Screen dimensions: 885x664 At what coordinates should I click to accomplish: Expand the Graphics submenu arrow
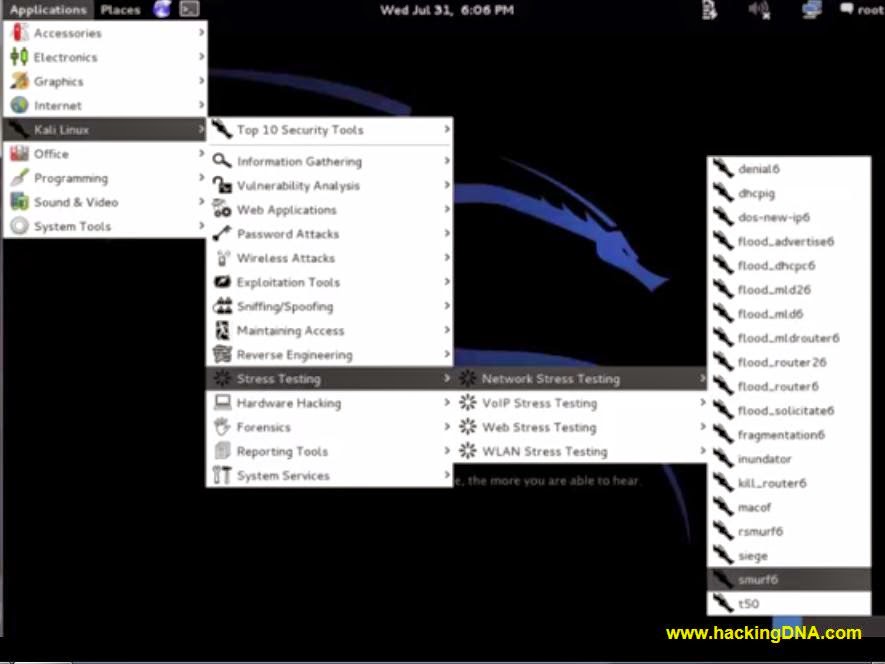[x=200, y=81]
